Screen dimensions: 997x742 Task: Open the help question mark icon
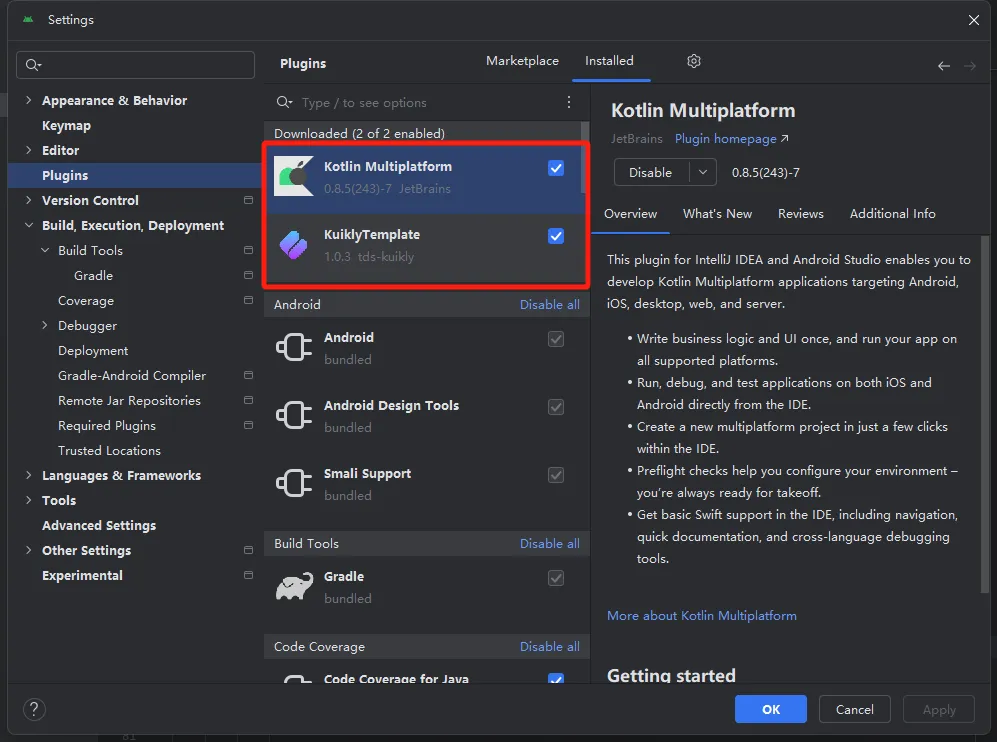tap(34, 709)
